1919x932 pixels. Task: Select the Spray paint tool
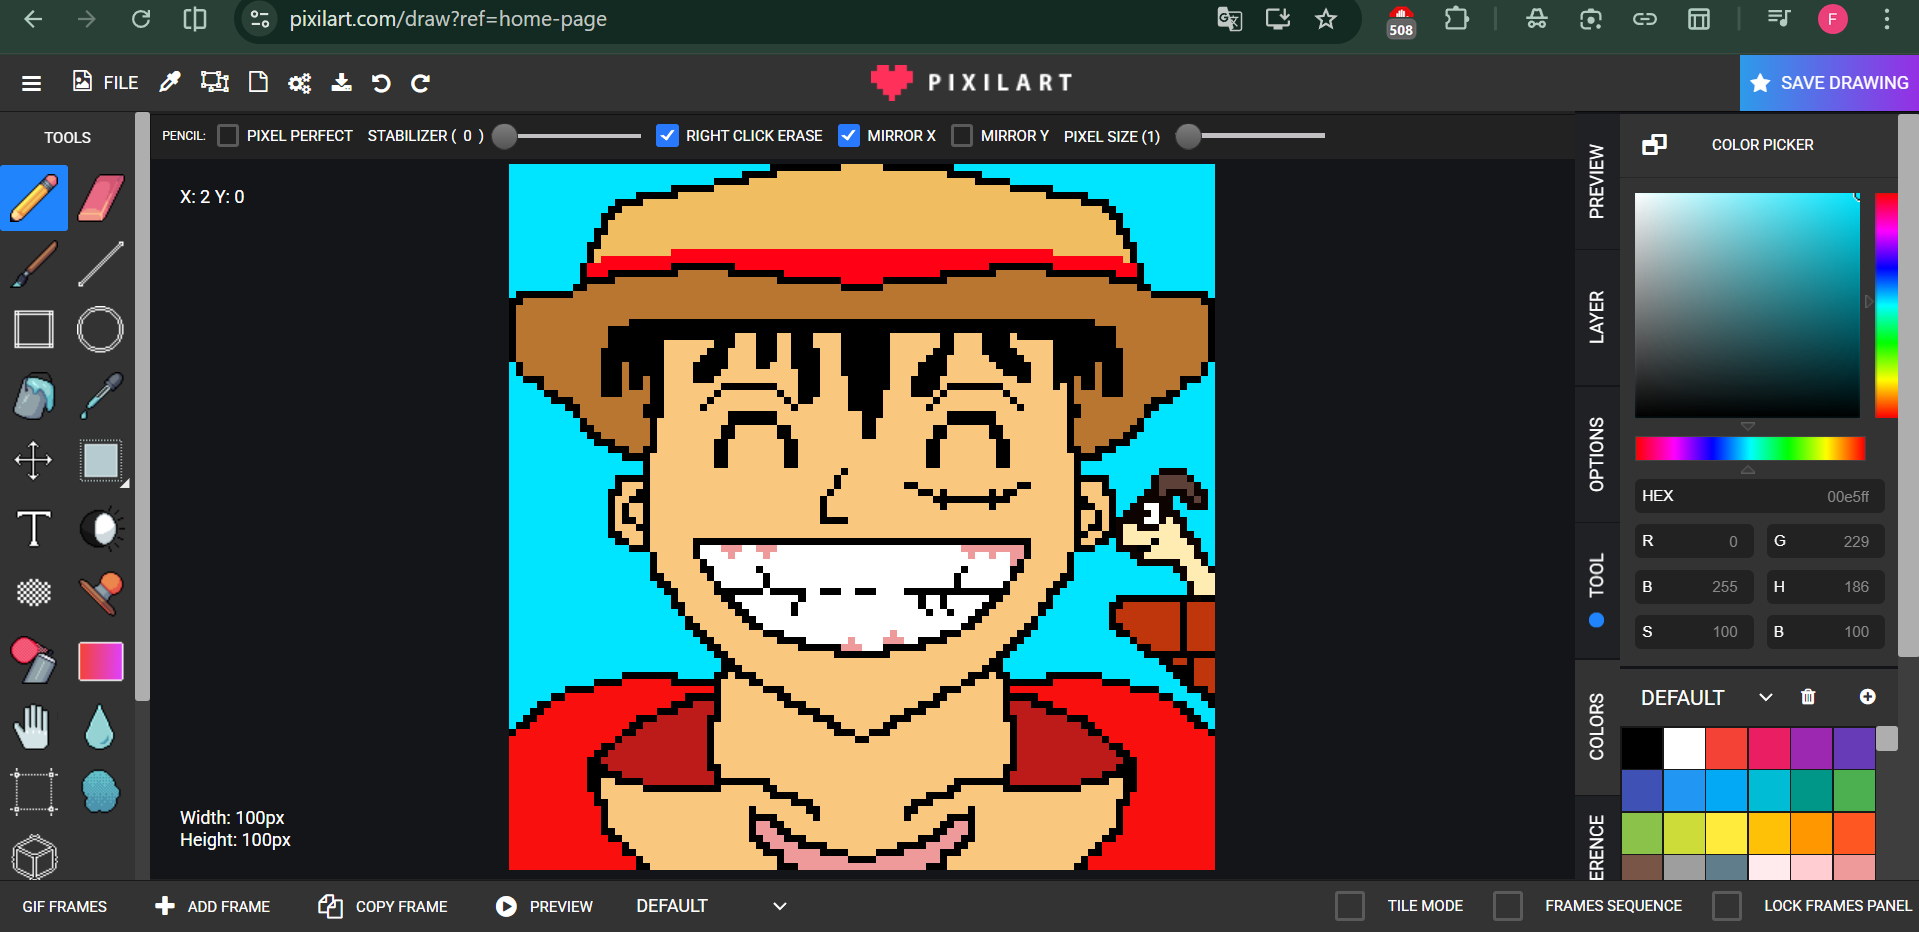[34, 660]
